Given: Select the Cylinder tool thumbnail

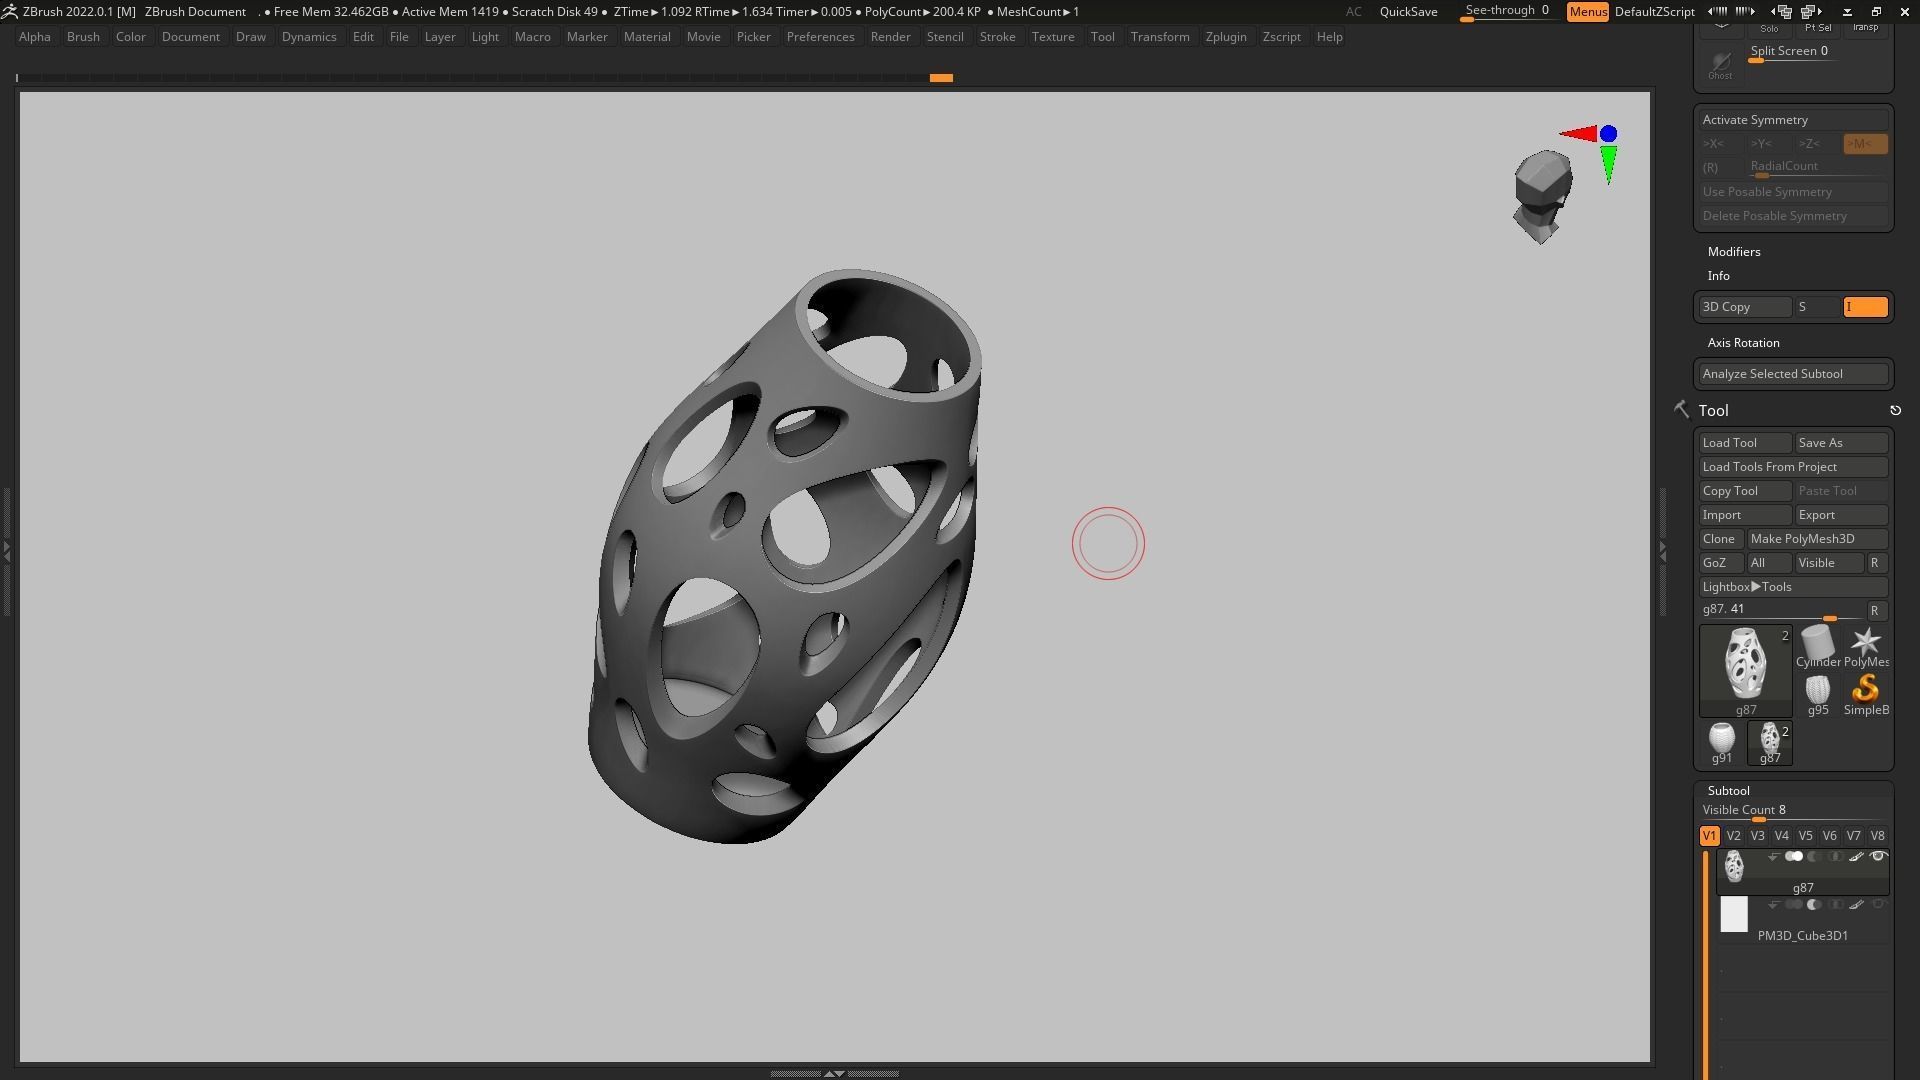Looking at the screenshot, I should [1817, 646].
